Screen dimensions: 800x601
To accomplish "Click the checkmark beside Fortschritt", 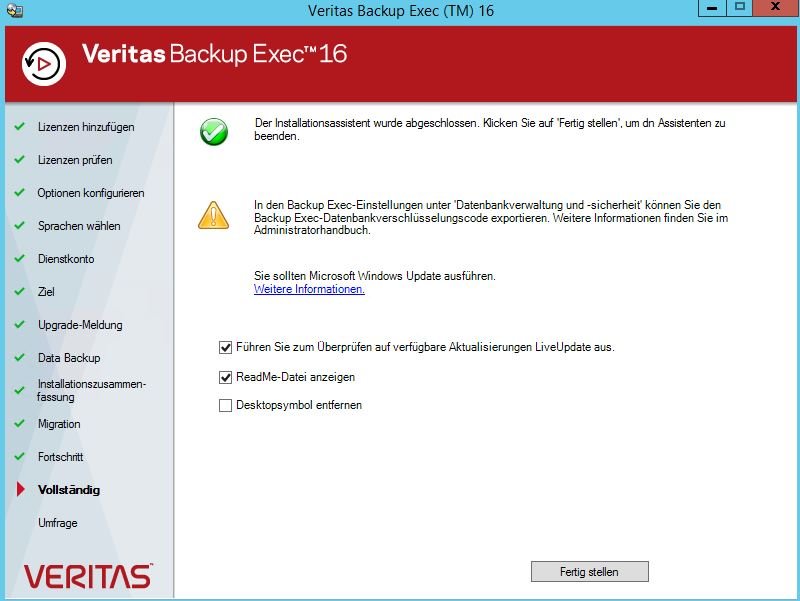I will click(x=19, y=456).
